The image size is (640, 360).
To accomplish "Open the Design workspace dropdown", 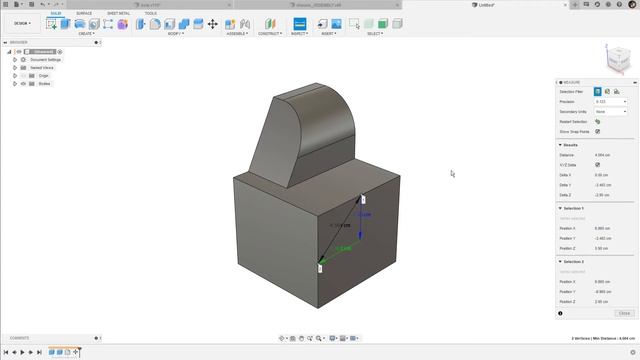I will click(x=22, y=23).
